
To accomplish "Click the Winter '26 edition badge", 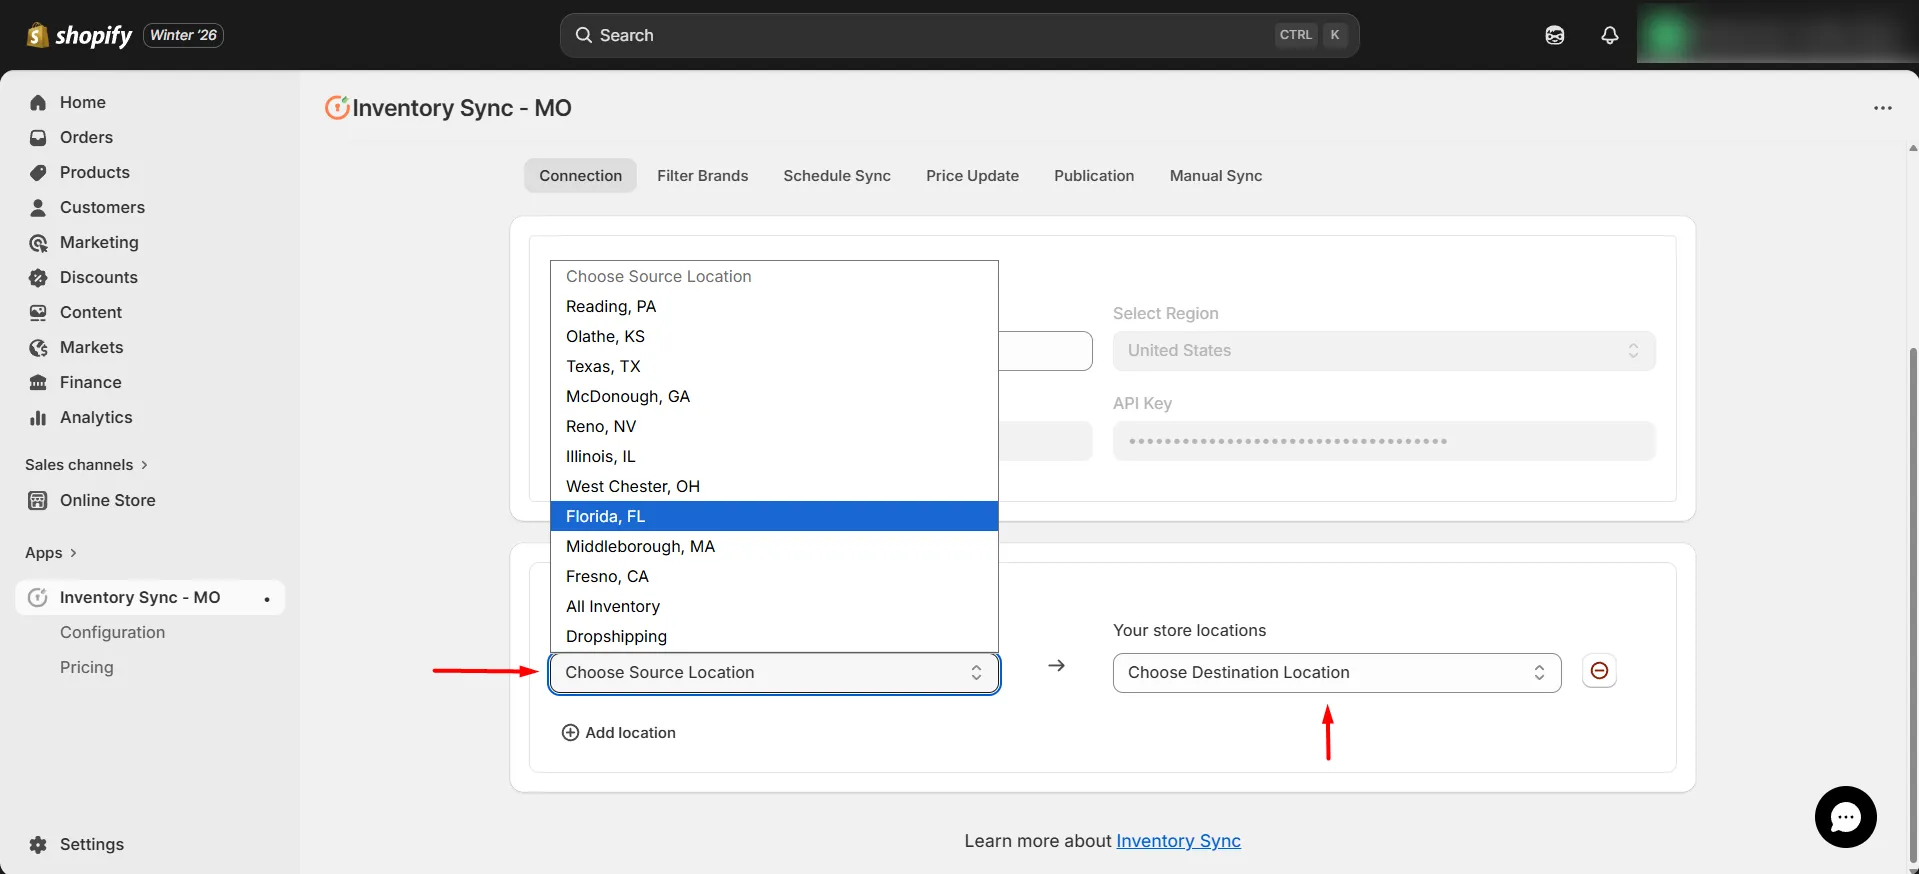I will [x=183, y=35].
